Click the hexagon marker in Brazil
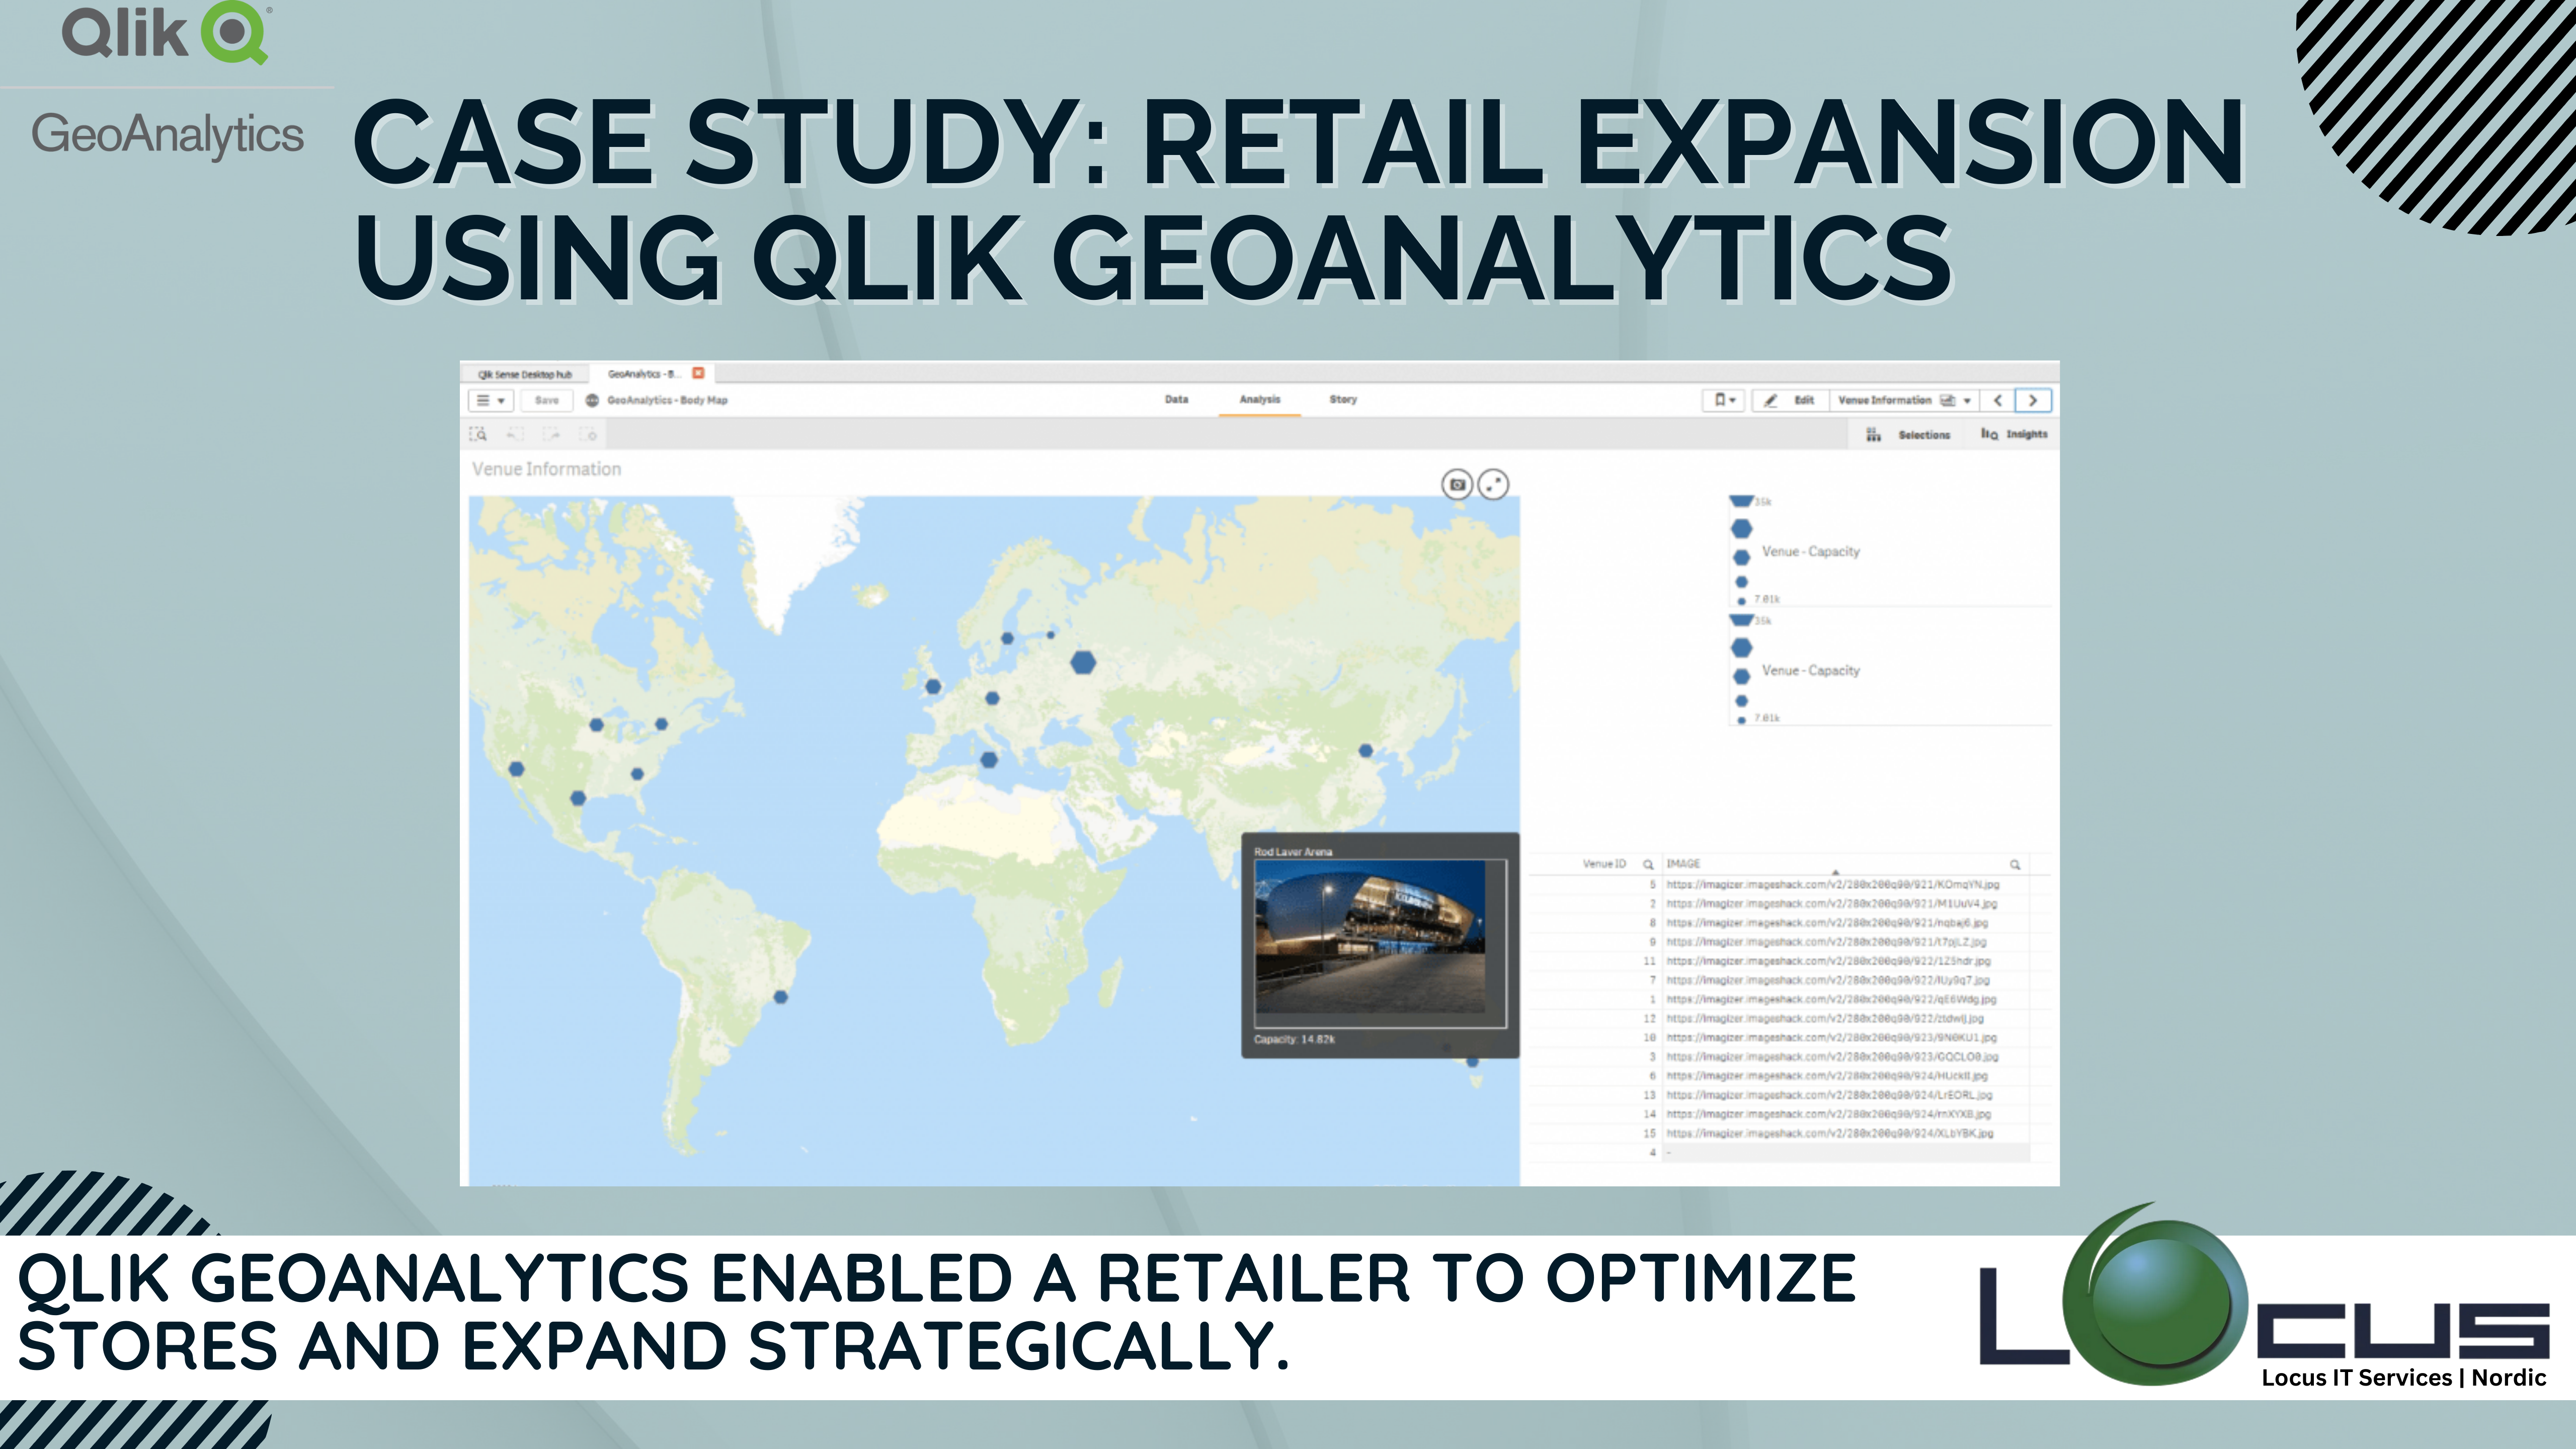The width and height of the screenshot is (2576, 1449). tap(781, 997)
